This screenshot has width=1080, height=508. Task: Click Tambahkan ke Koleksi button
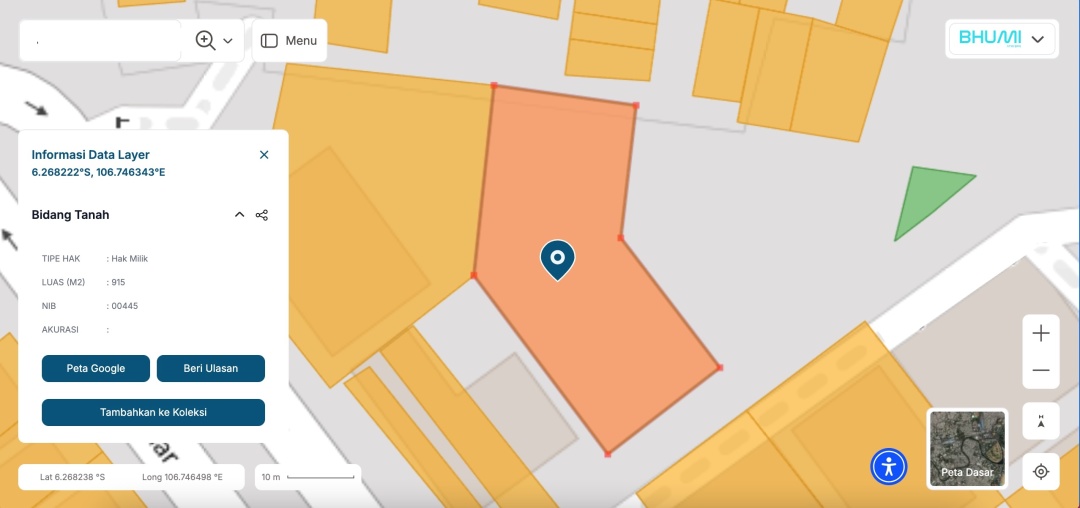coord(154,412)
